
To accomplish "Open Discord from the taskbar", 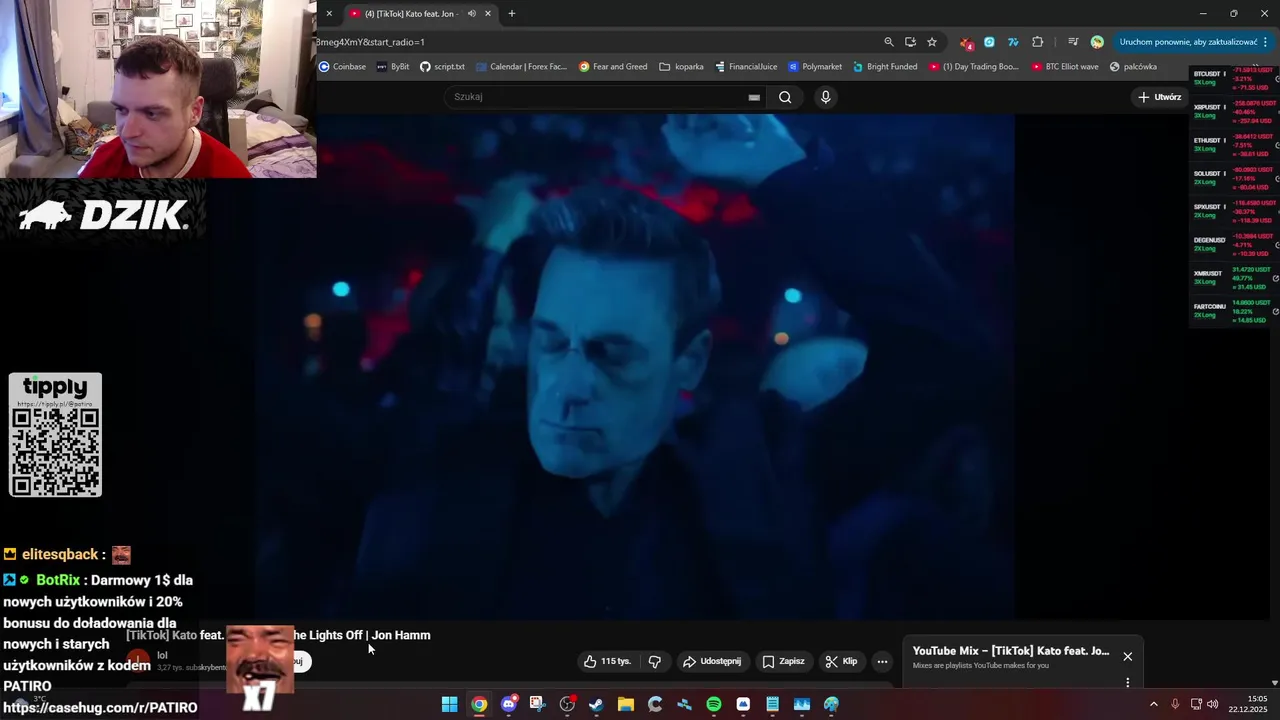I will [x=508, y=704].
